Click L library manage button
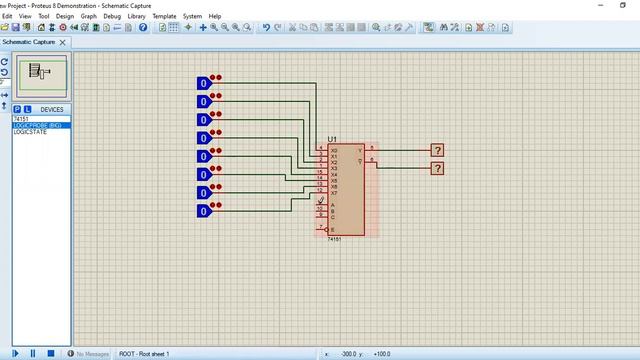The height and width of the screenshot is (360, 640). click(27, 109)
